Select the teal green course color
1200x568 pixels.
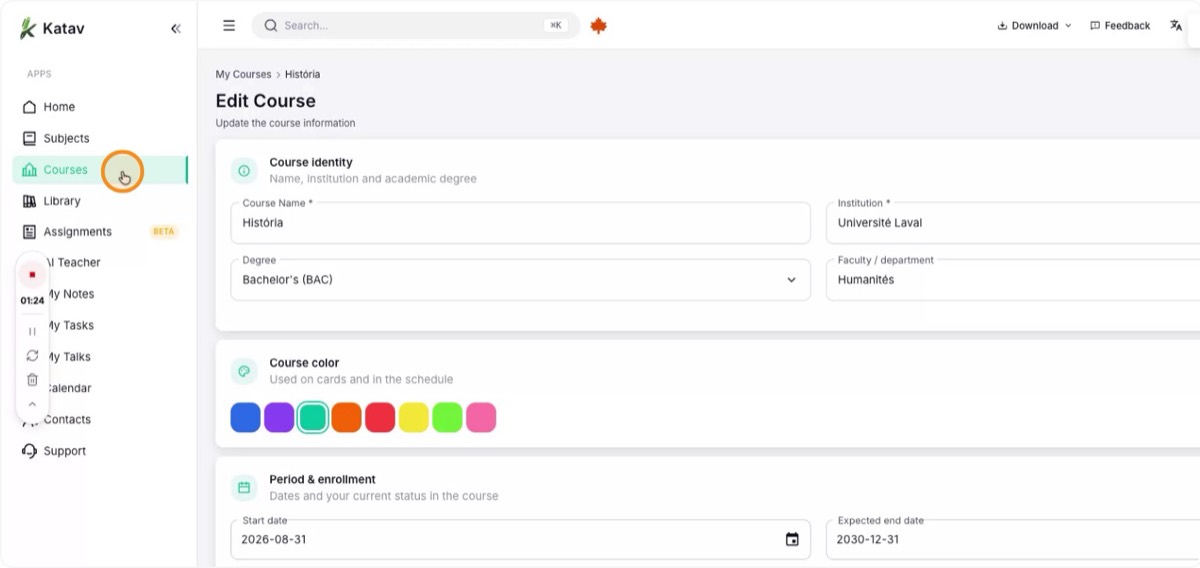(313, 417)
